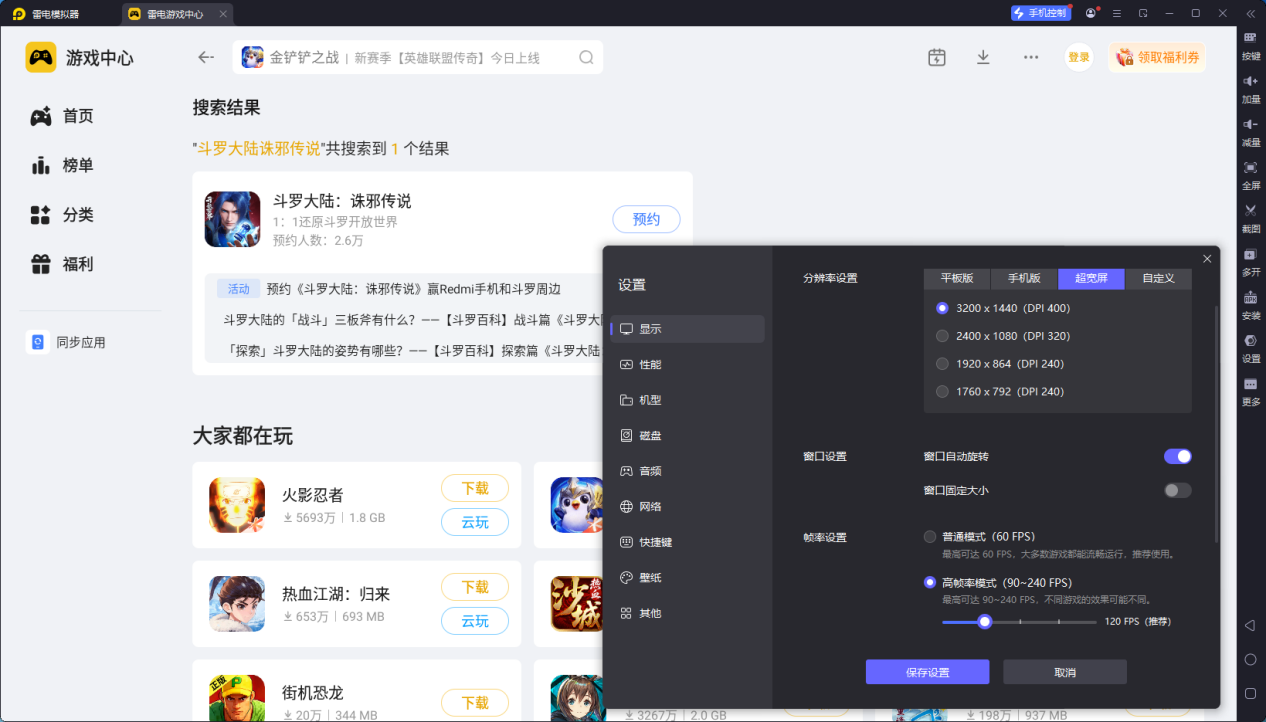Click the Android back triangle button
The image size is (1266, 722).
(1250, 626)
